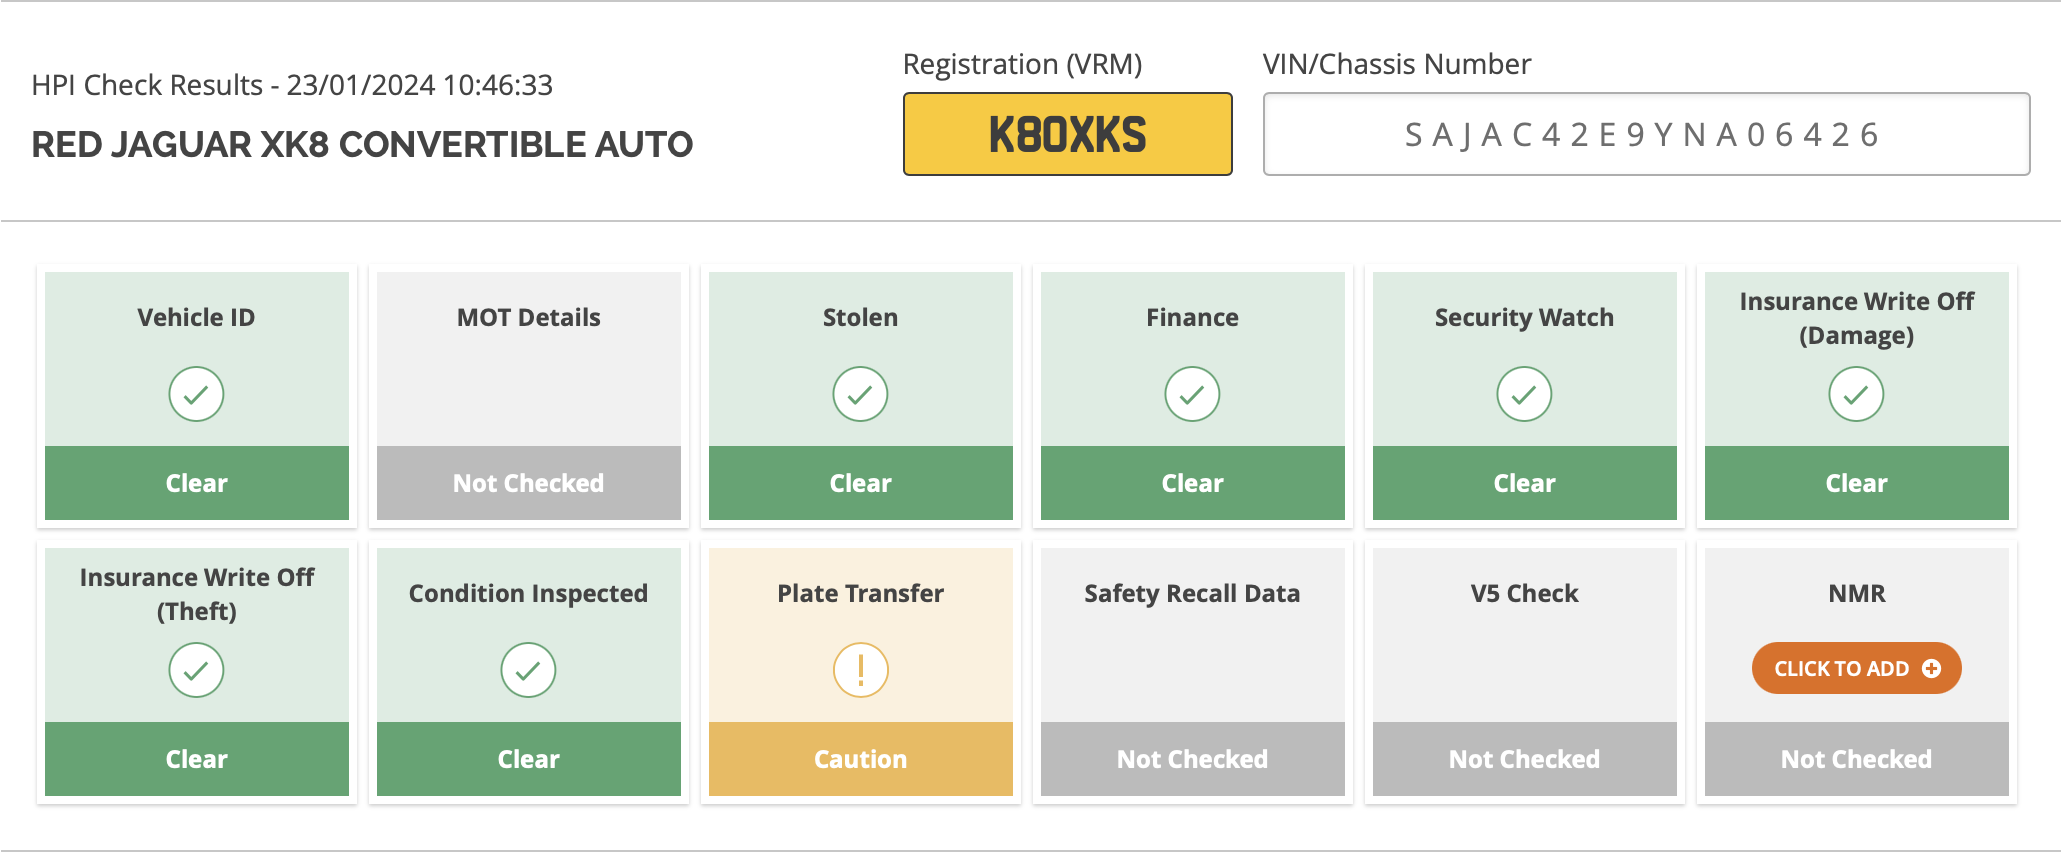Viewport: 2066px width, 854px height.
Task: Click the Finance checkmark icon
Action: pos(1192,394)
